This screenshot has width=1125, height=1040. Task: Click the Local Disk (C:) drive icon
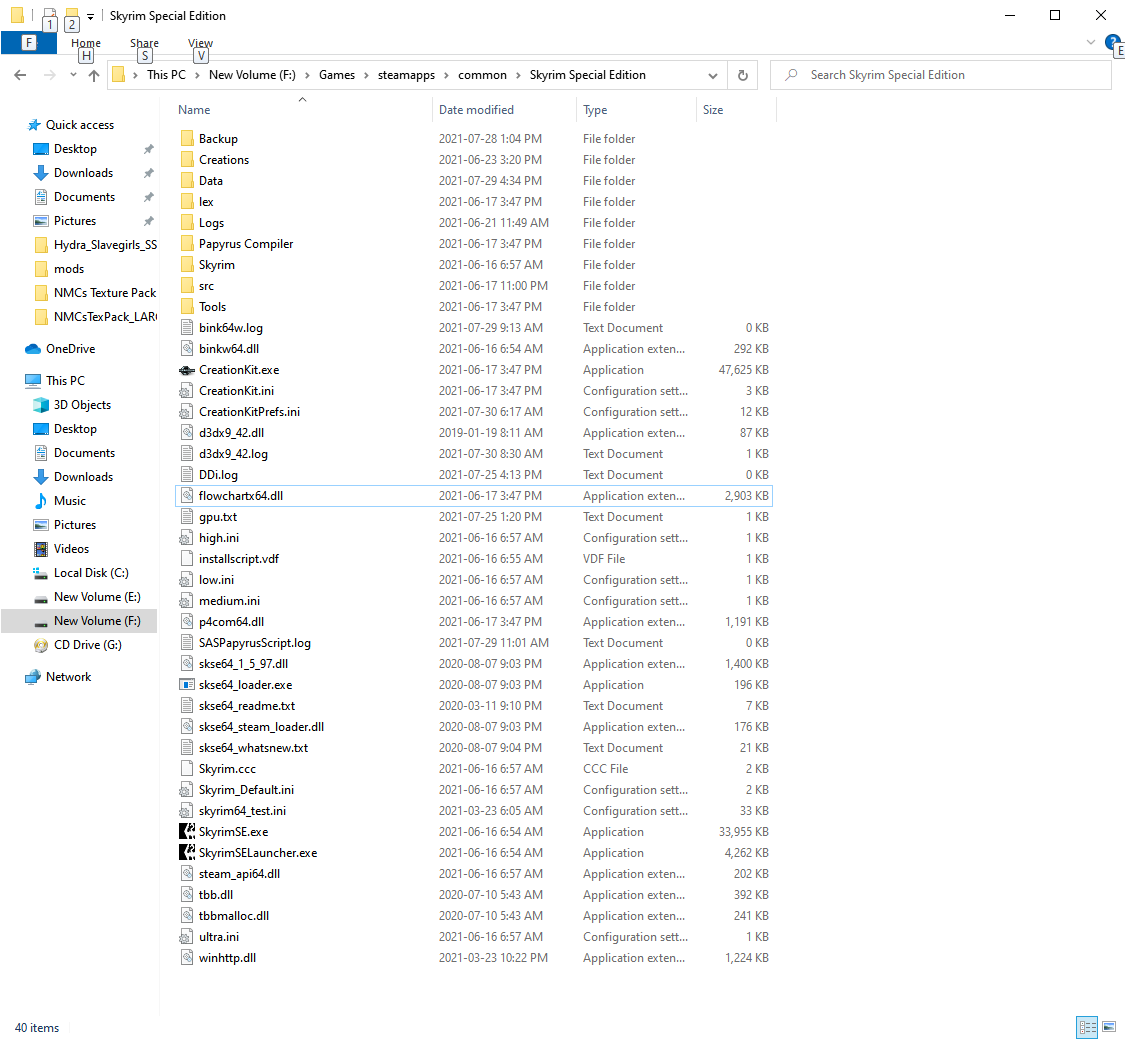[x=41, y=573]
